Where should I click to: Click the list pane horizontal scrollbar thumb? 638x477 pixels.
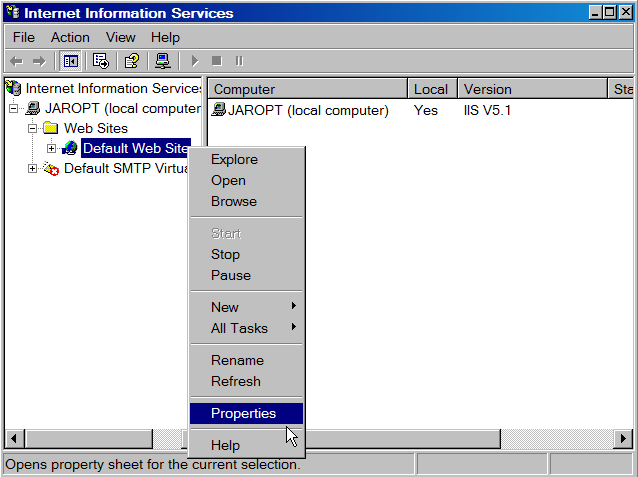(x=403, y=439)
